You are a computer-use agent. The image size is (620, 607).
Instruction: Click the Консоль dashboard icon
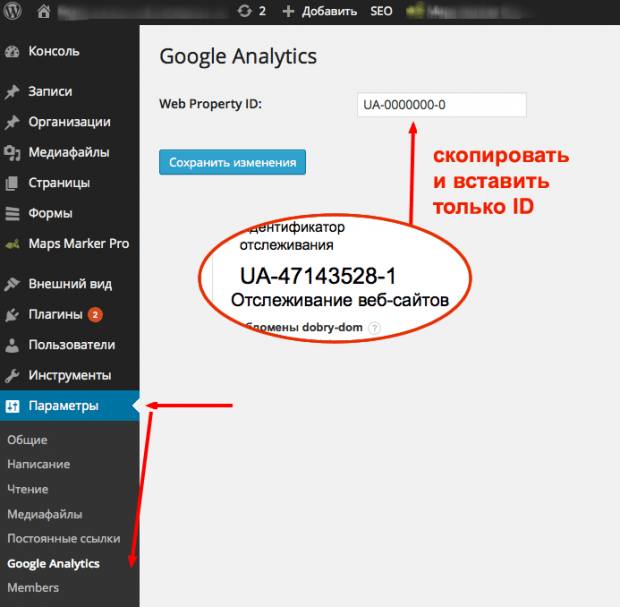pyautogui.click(x=12, y=51)
